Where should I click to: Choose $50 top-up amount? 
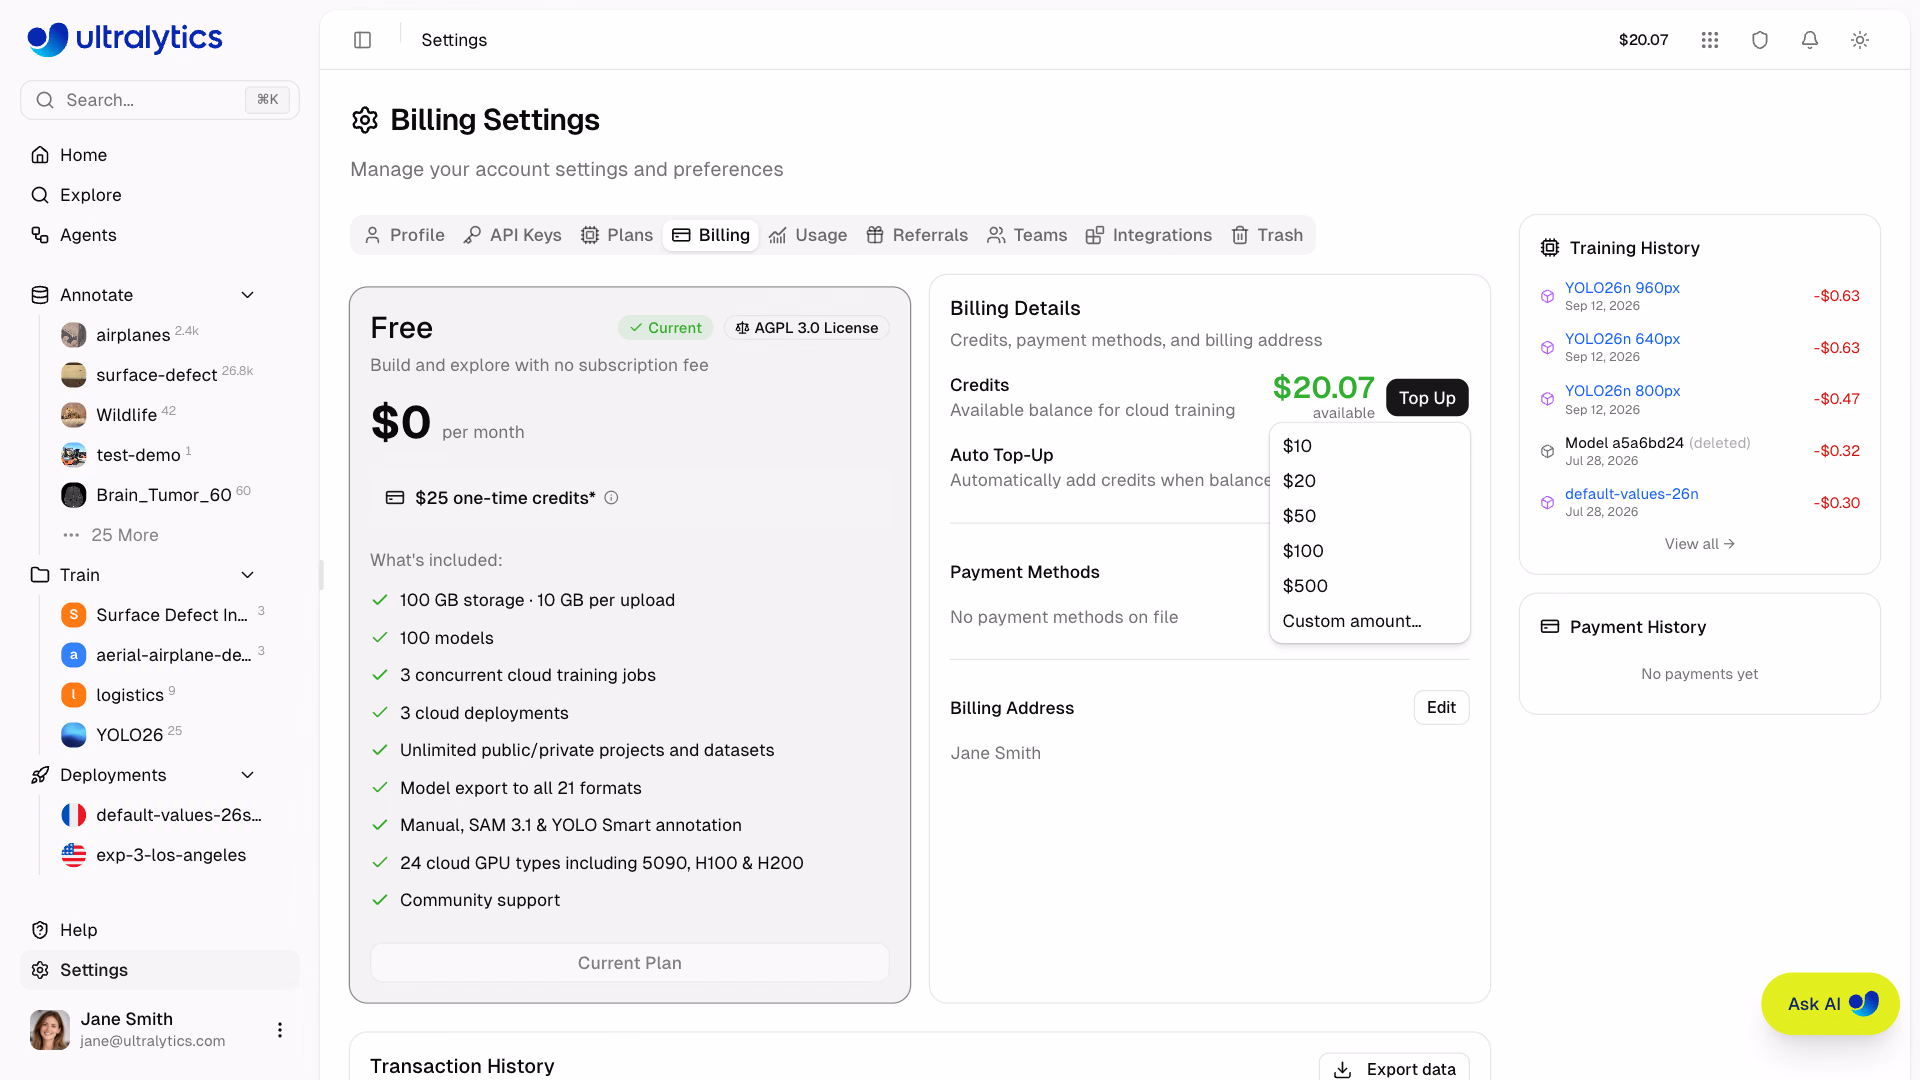tap(1369, 516)
